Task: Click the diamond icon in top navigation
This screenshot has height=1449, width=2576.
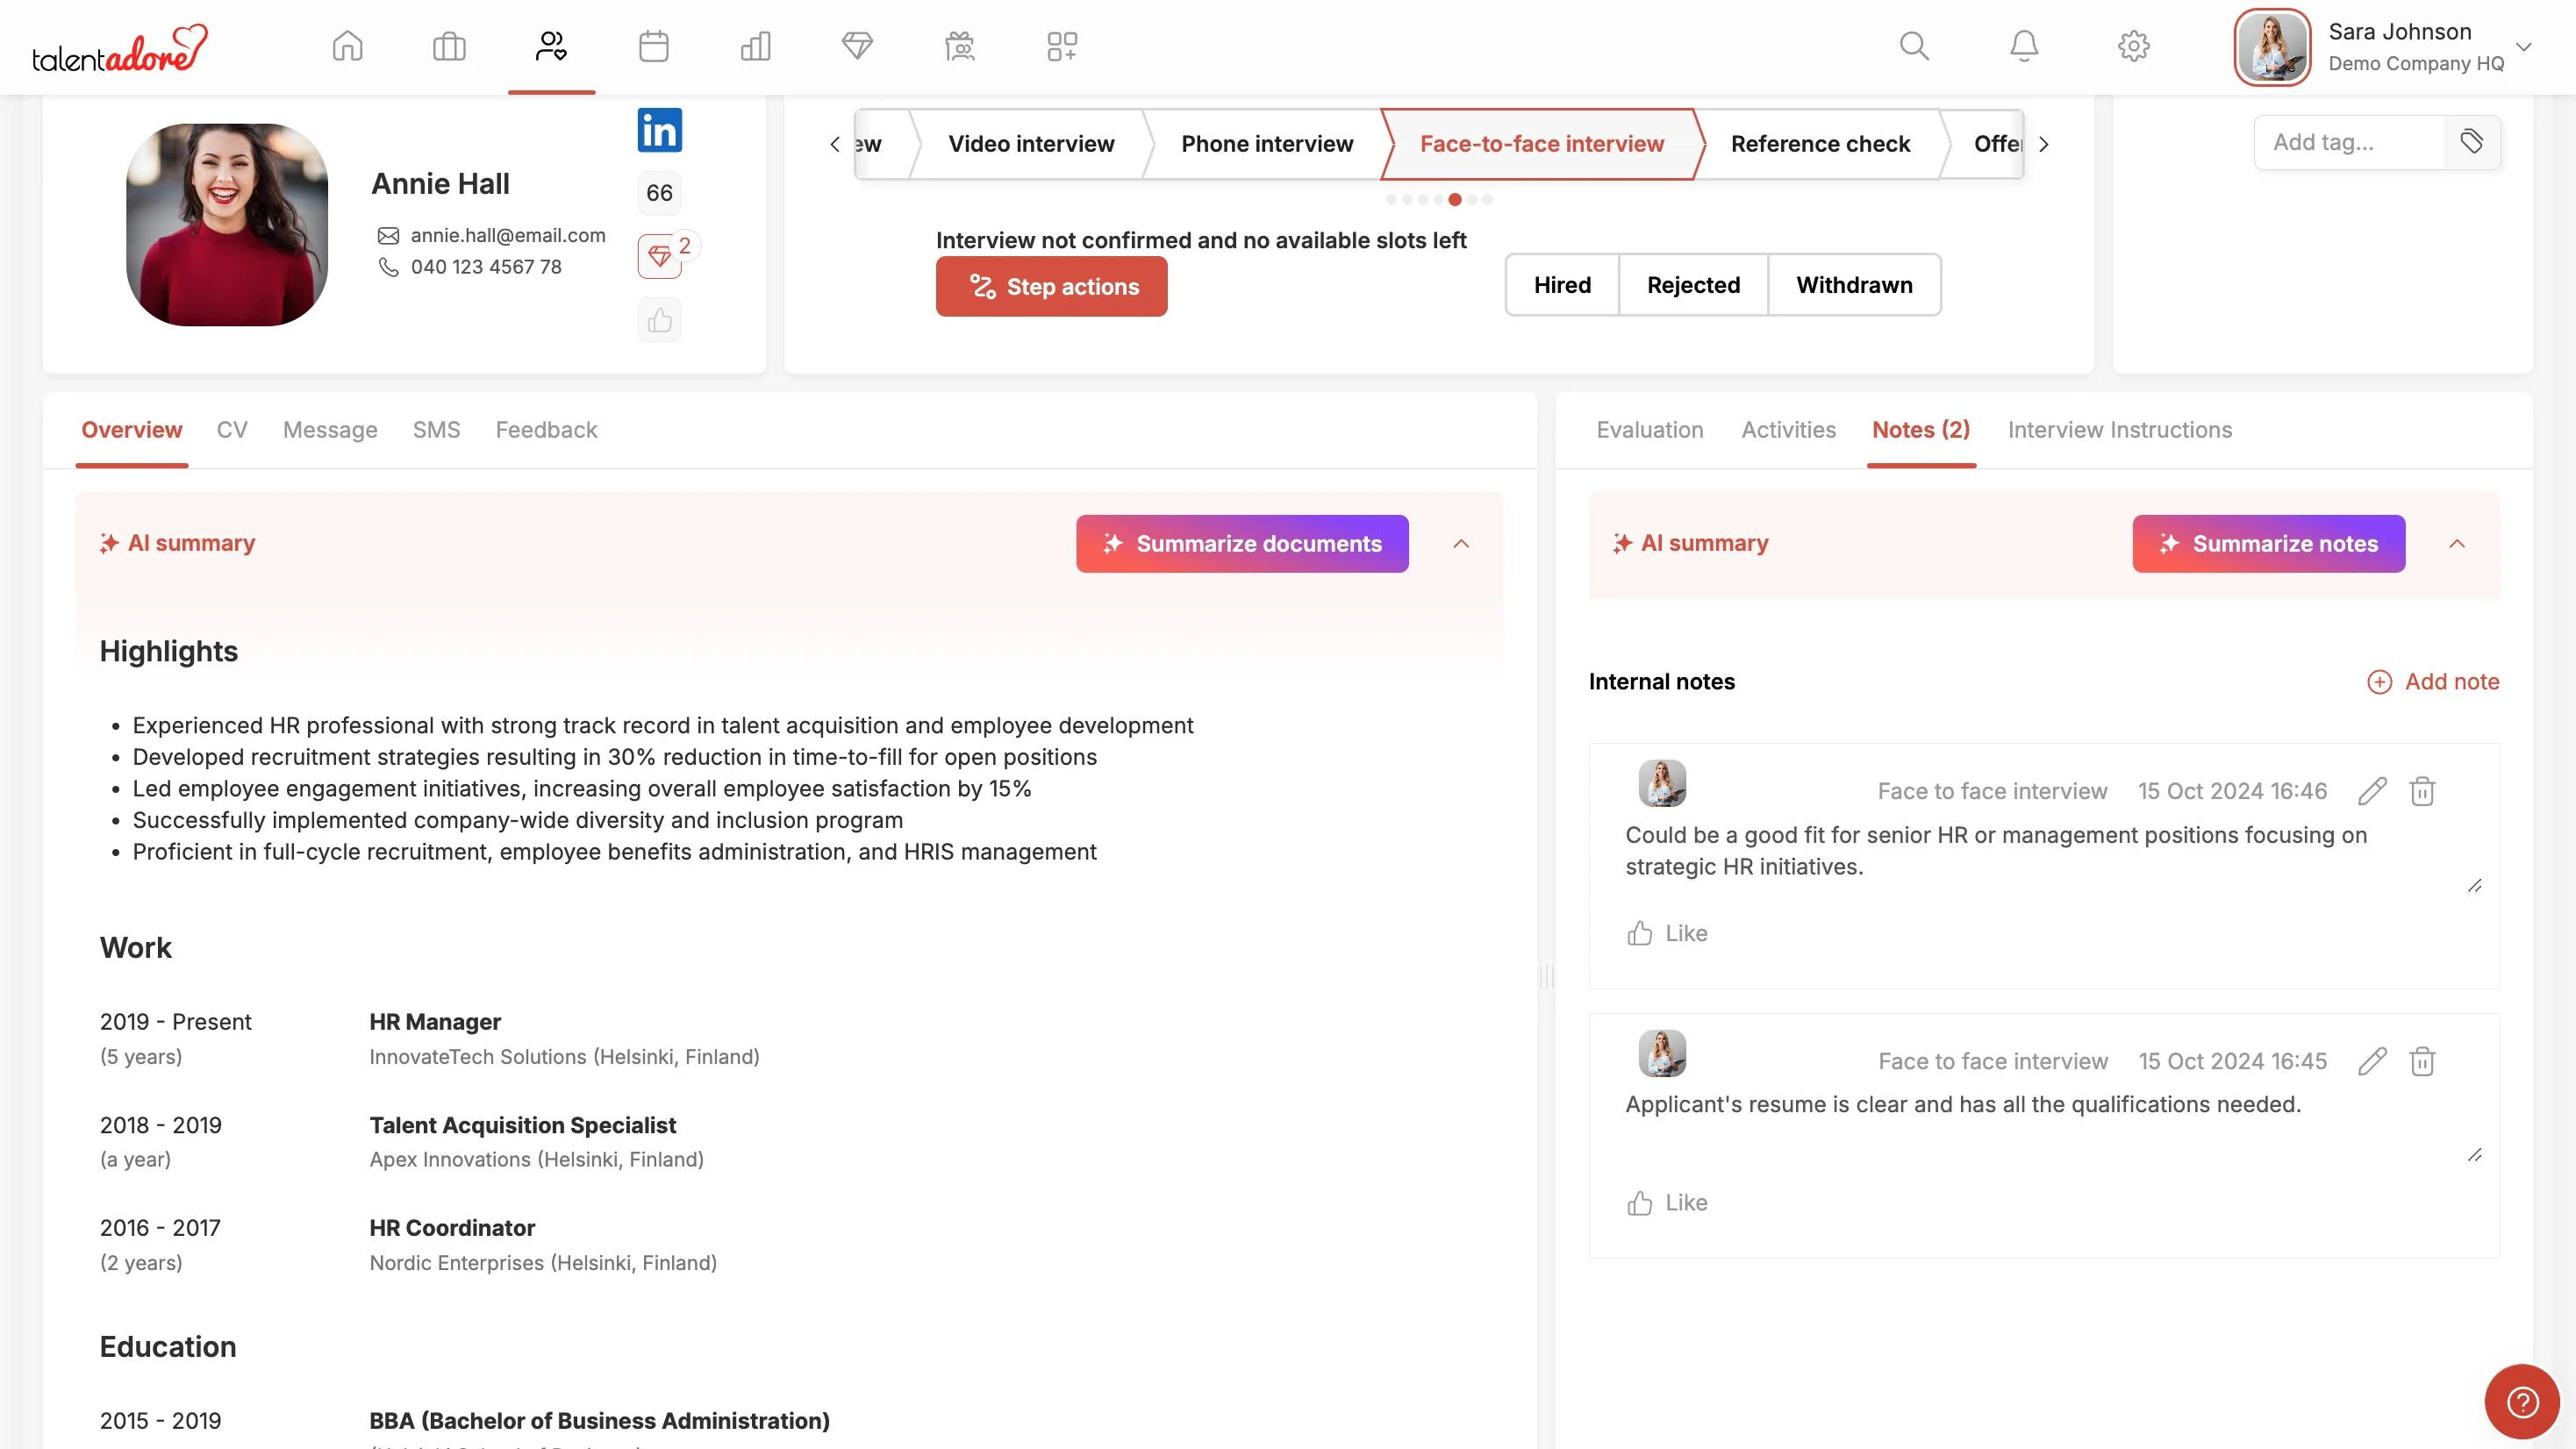Action: tap(857, 46)
